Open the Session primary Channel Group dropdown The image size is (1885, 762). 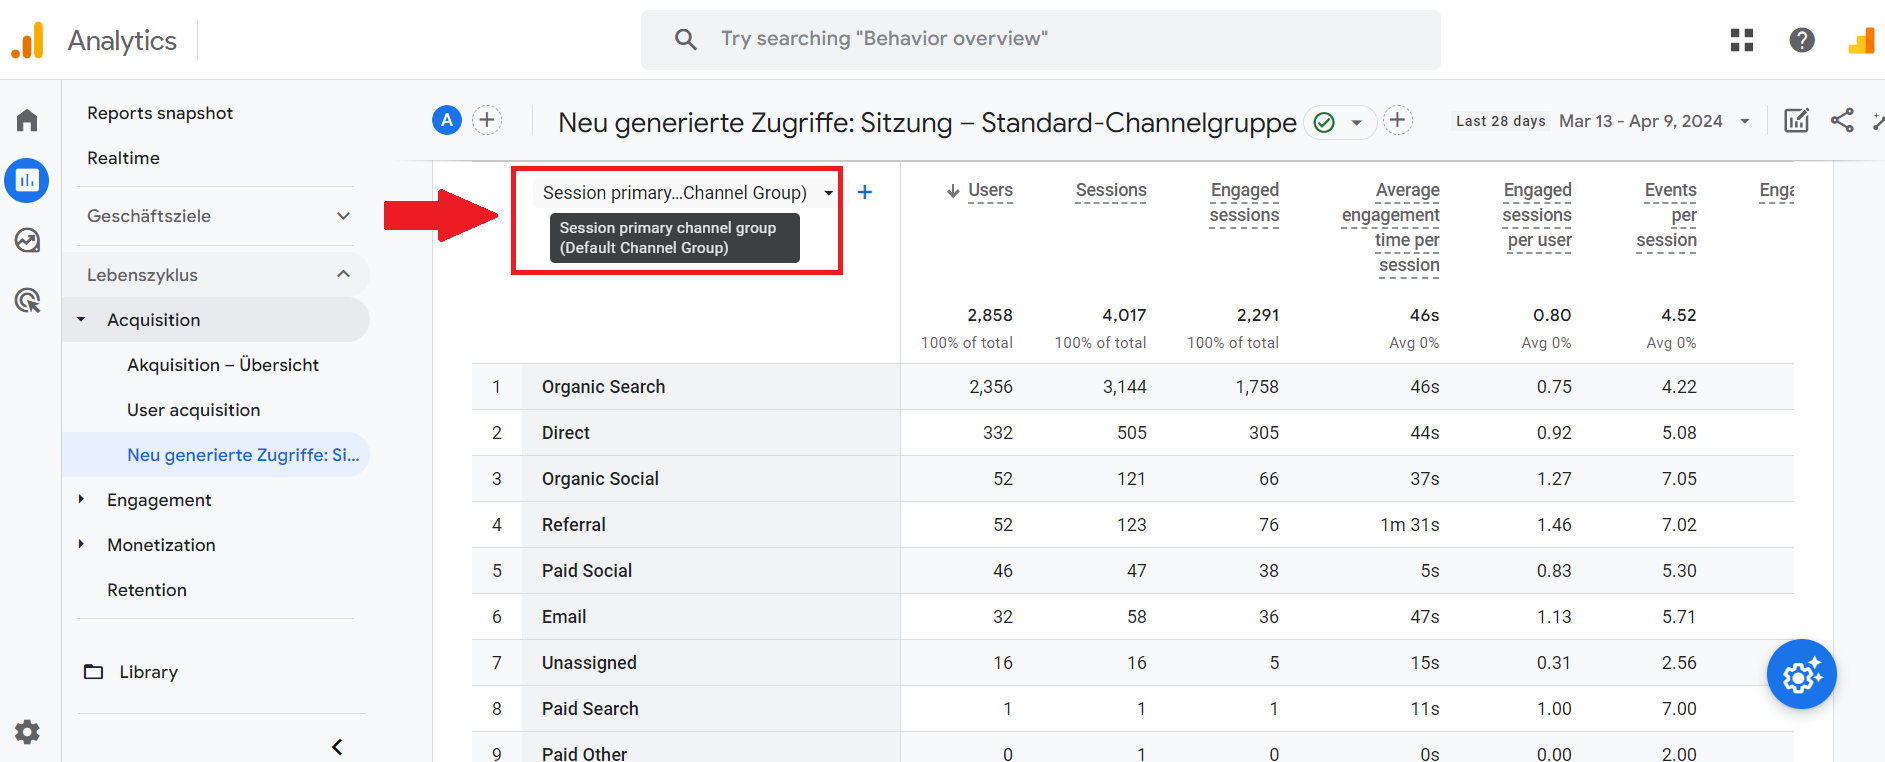(x=688, y=193)
